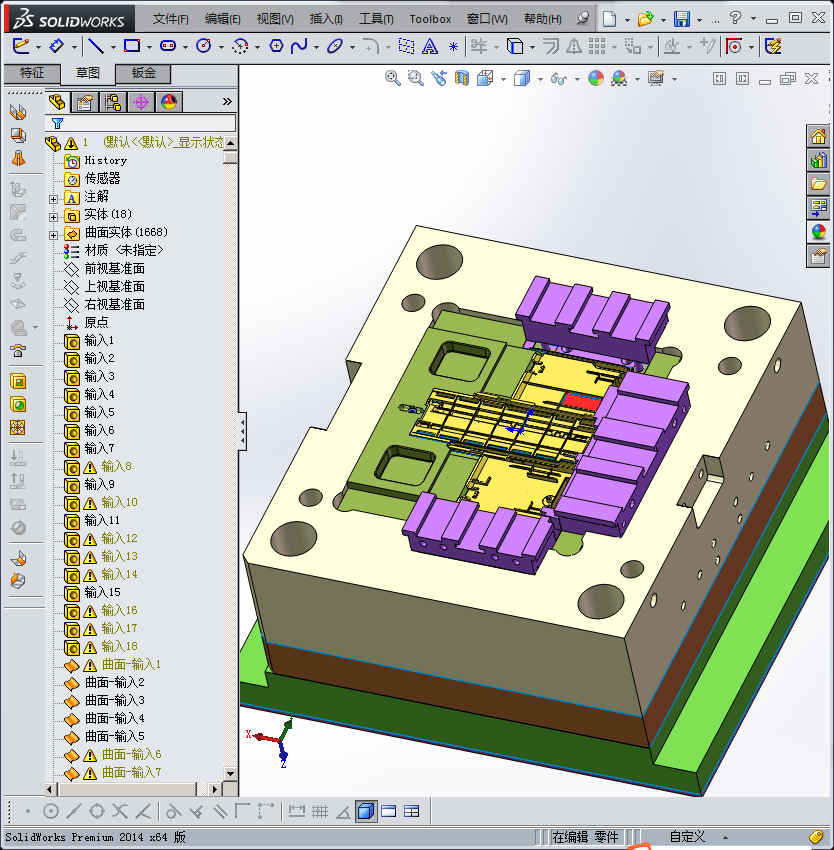Screen dimensions: 834x850
Task: Click the Save toolbar icon
Action: click(x=681, y=19)
